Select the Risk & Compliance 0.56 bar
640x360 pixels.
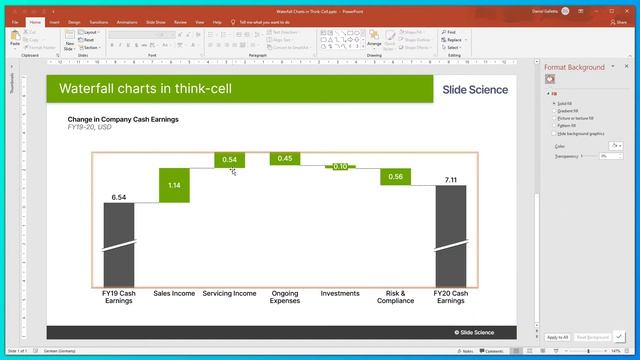[x=396, y=177]
